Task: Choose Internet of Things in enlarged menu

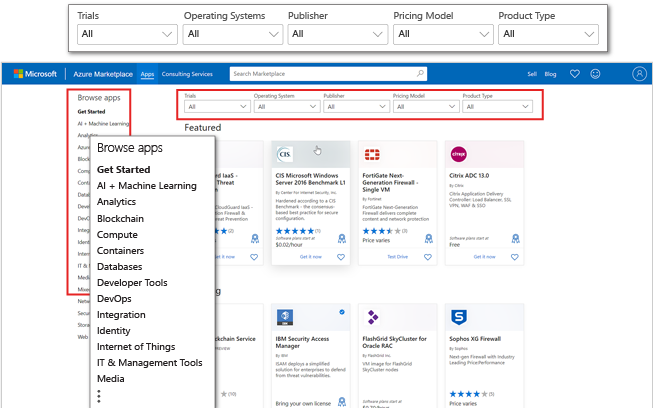Action: pos(136,347)
